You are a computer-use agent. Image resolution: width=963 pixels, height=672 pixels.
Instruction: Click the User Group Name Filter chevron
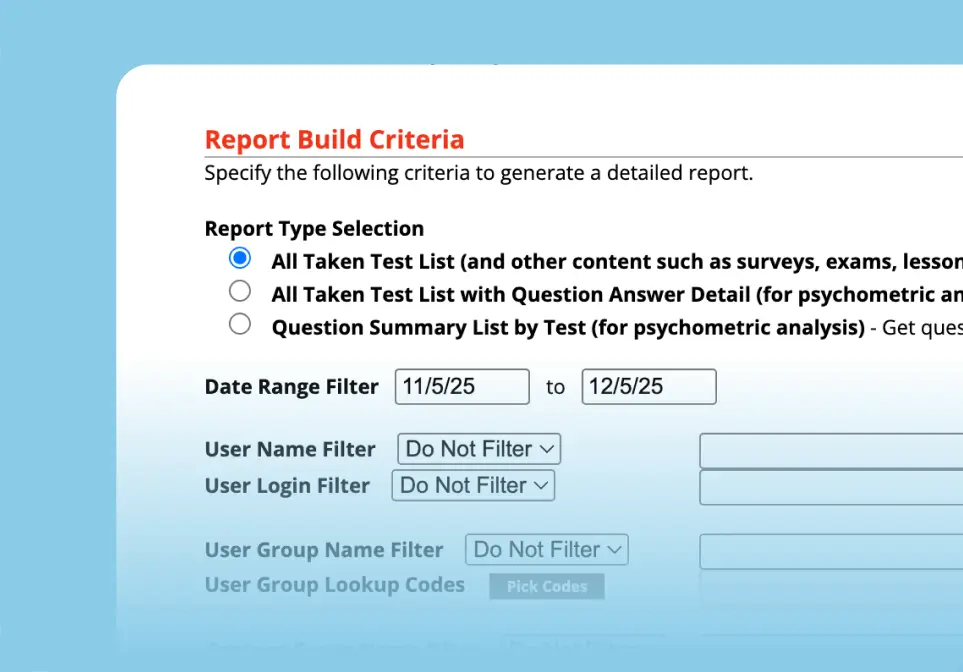pos(614,549)
